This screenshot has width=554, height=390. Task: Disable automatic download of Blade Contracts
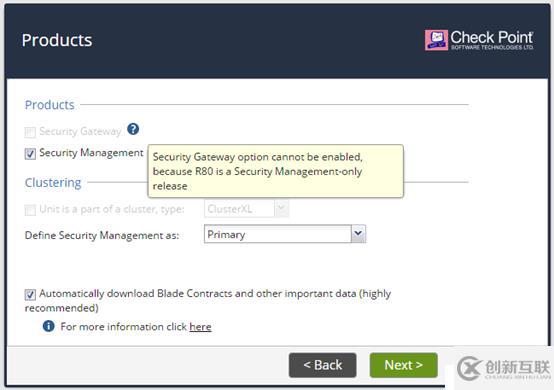pos(30,294)
